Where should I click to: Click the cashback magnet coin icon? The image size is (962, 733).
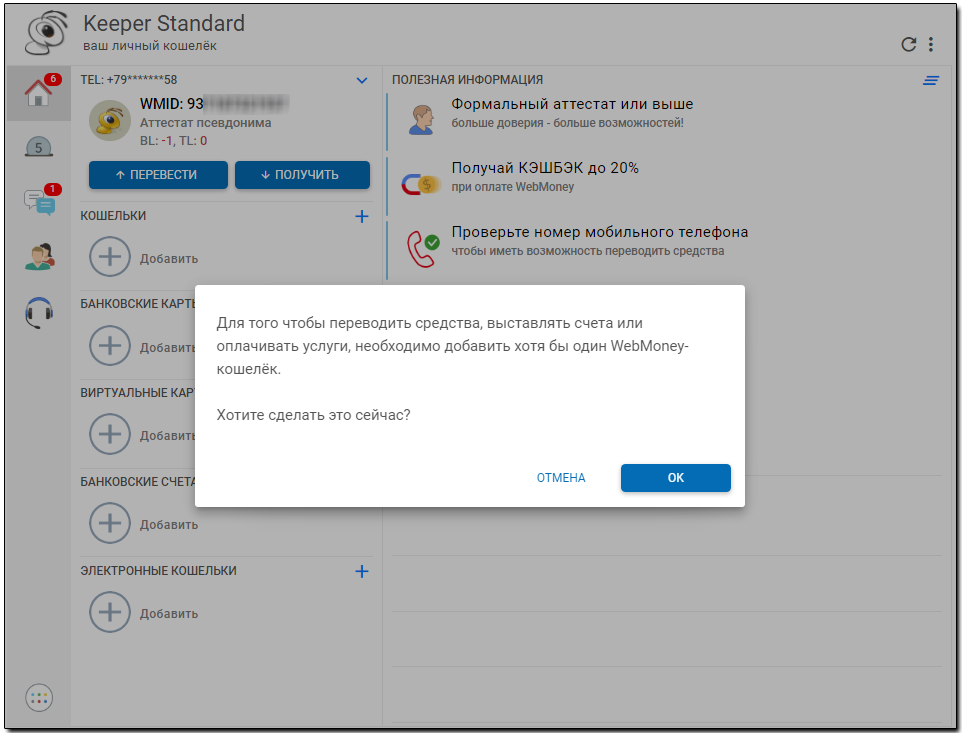click(421, 184)
